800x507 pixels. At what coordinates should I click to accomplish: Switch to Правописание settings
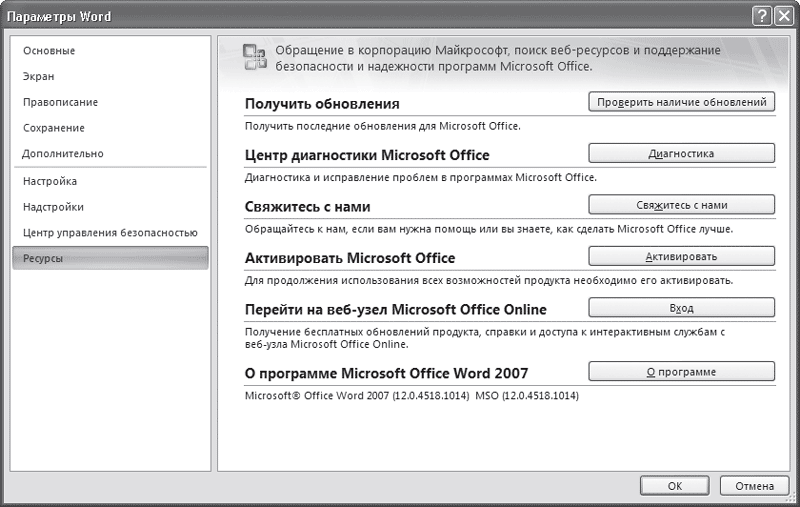(60, 102)
